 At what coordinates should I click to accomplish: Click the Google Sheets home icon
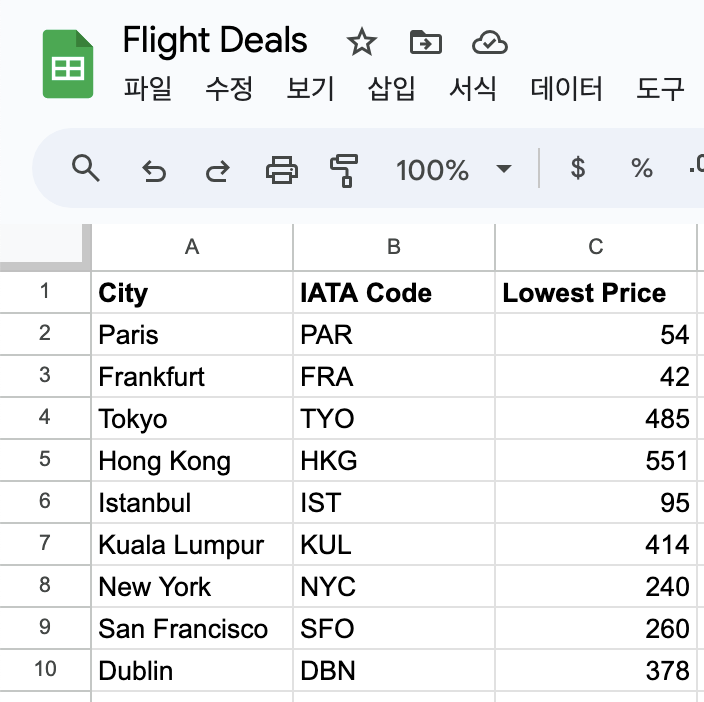click(68, 65)
